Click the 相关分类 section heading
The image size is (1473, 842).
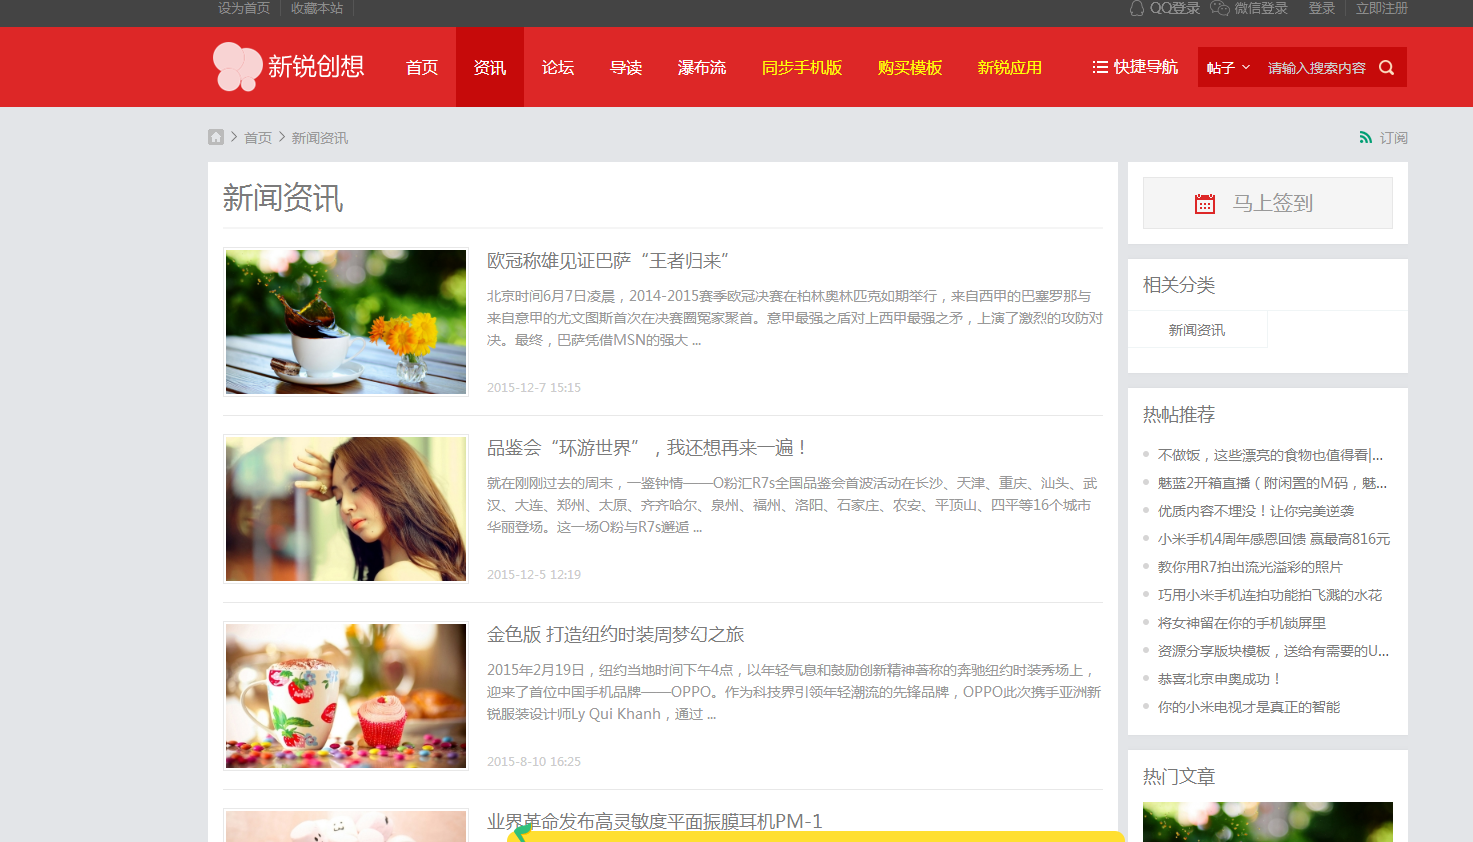point(1179,285)
